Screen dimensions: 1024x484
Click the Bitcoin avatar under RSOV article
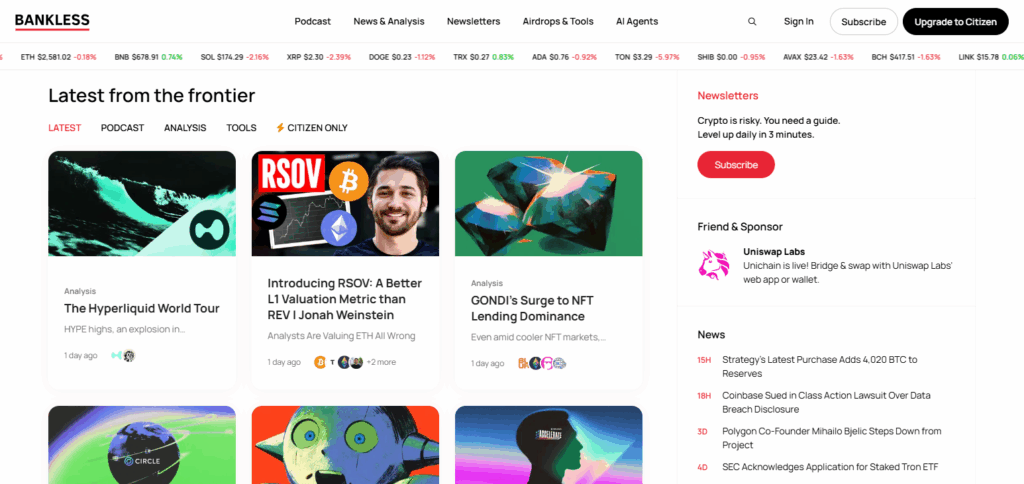point(320,362)
